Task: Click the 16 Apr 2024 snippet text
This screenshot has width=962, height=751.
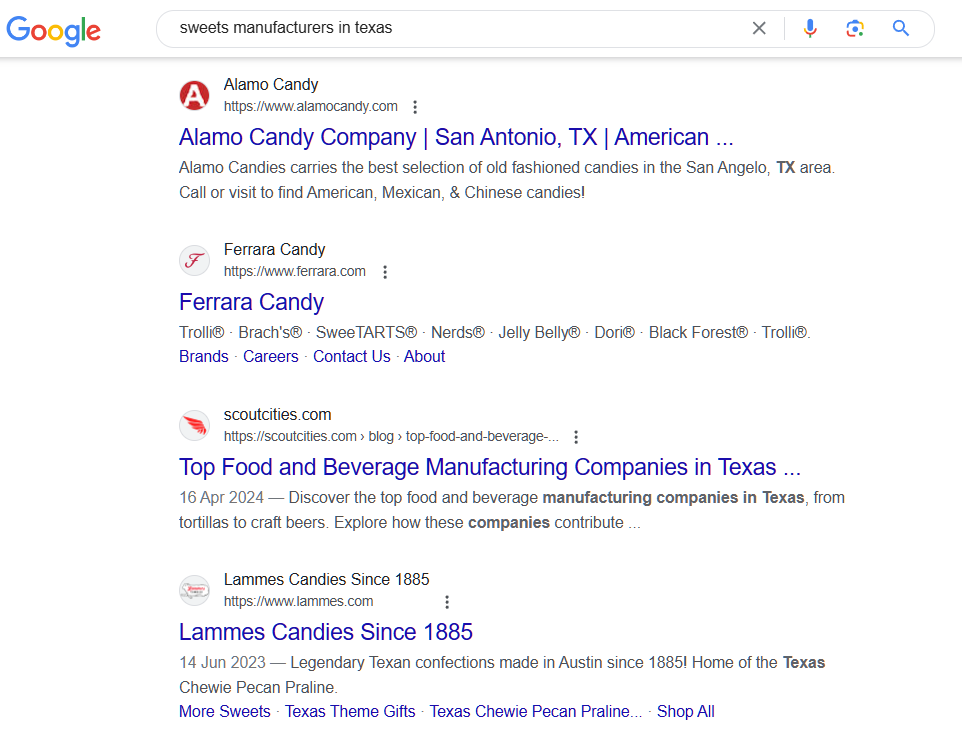Action: (x=512, y=510)
